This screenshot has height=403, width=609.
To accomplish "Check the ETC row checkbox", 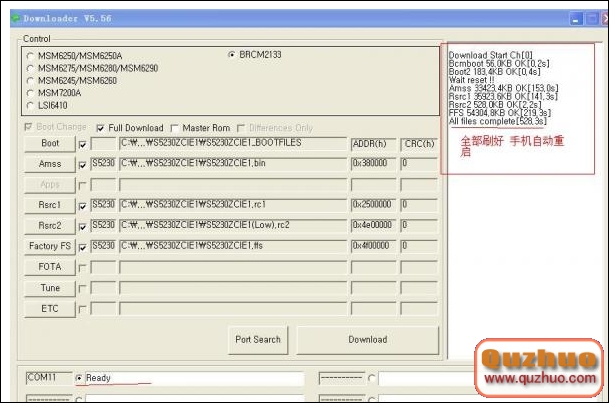I will tap(82, 309).
